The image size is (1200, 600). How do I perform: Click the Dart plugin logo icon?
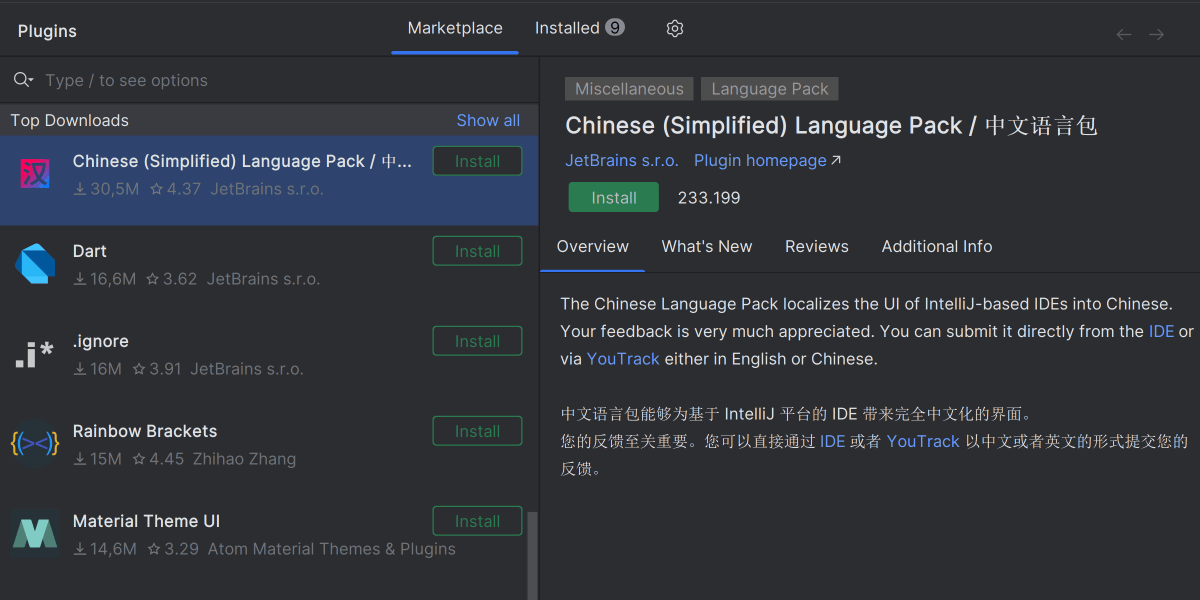pos(35,264)
